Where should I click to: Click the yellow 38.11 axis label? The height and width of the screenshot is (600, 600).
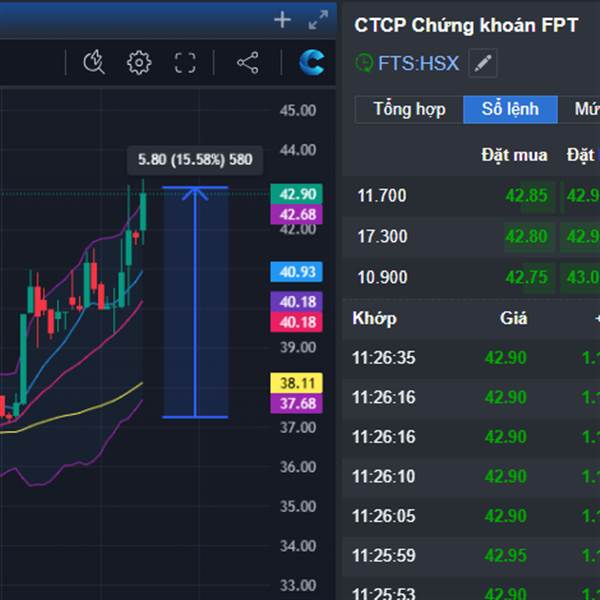[297, 383]
